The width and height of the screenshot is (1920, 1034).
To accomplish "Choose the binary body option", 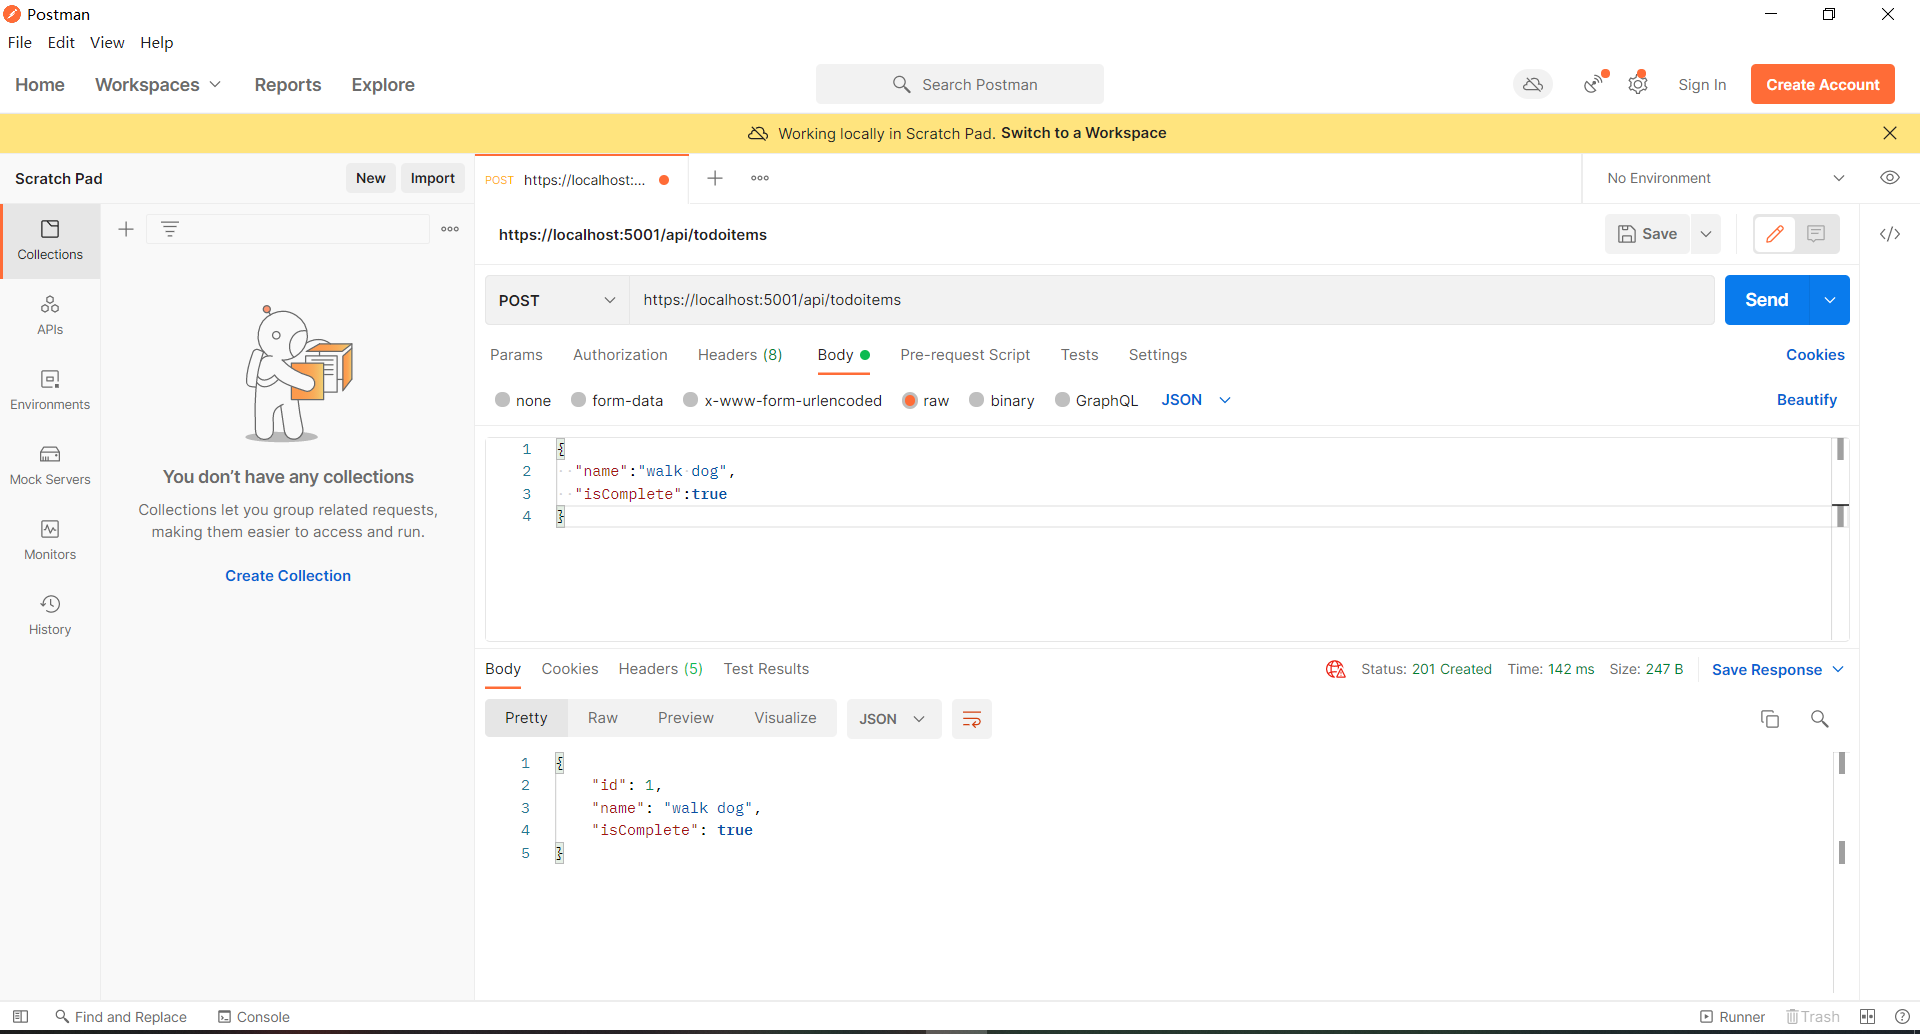I will click(1001, 400).
